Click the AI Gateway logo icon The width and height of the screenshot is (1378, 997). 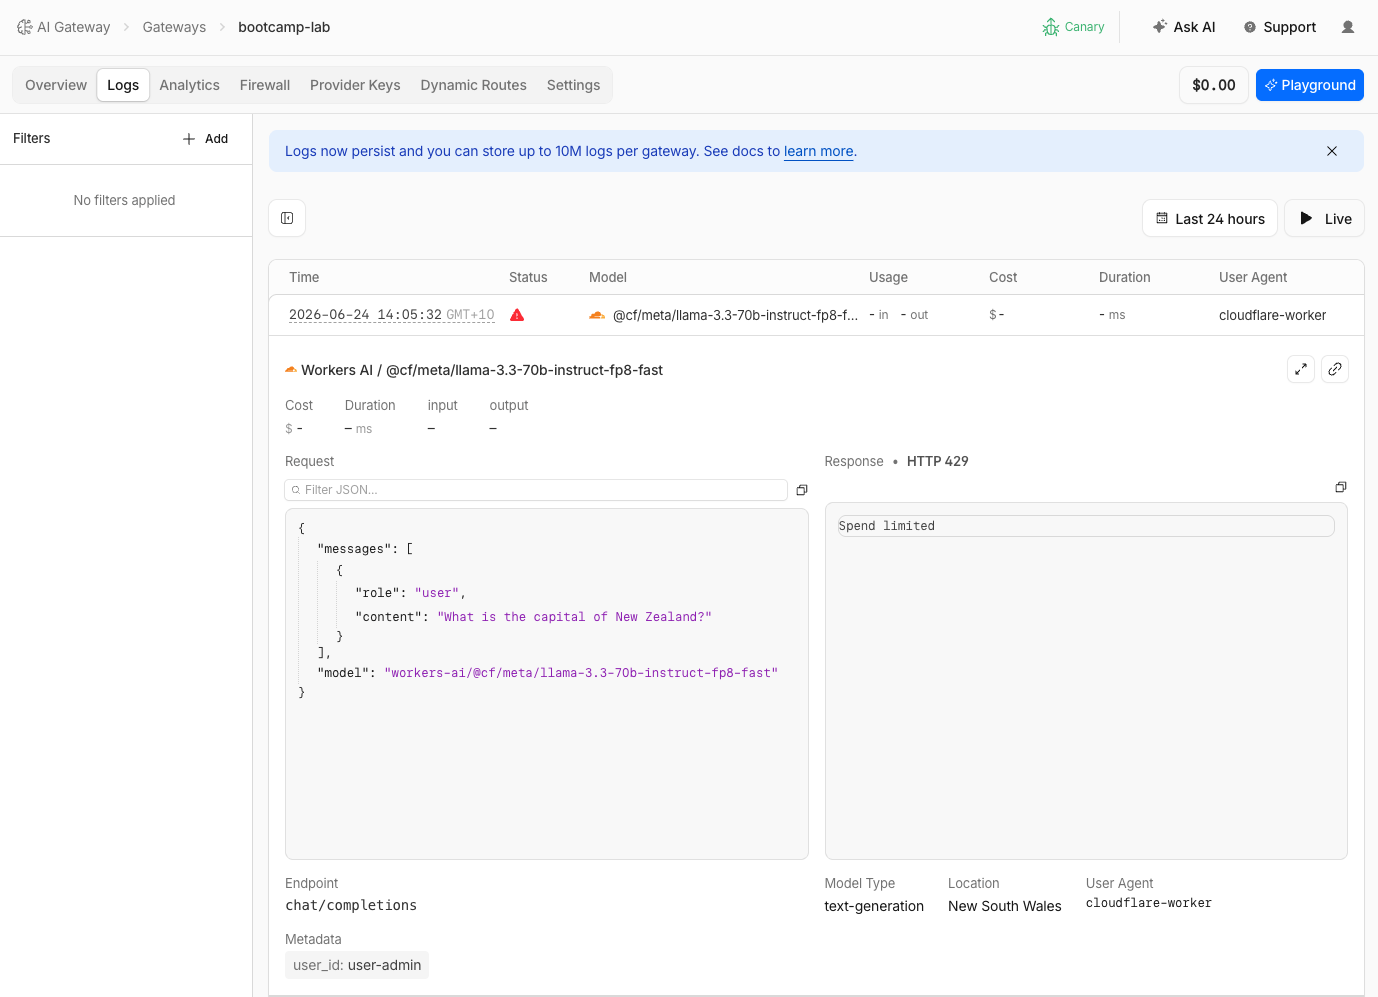[x=25, y=27]
